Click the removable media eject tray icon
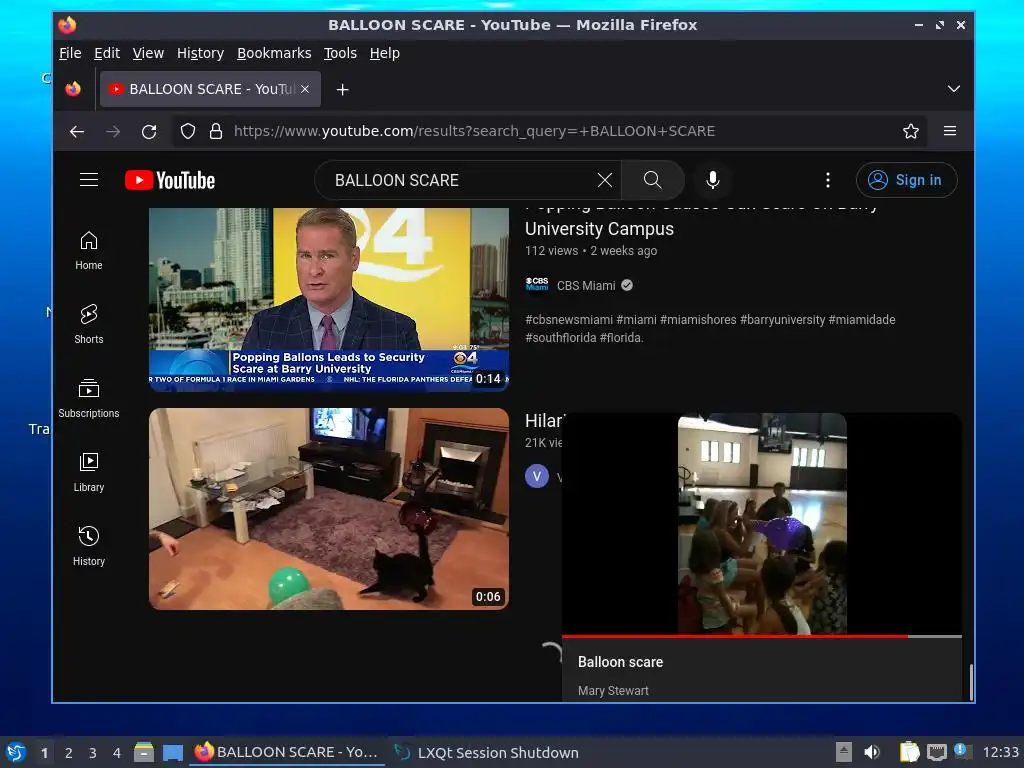The image size is (1024, 768). pyautogui.click(x=843, y=752)
